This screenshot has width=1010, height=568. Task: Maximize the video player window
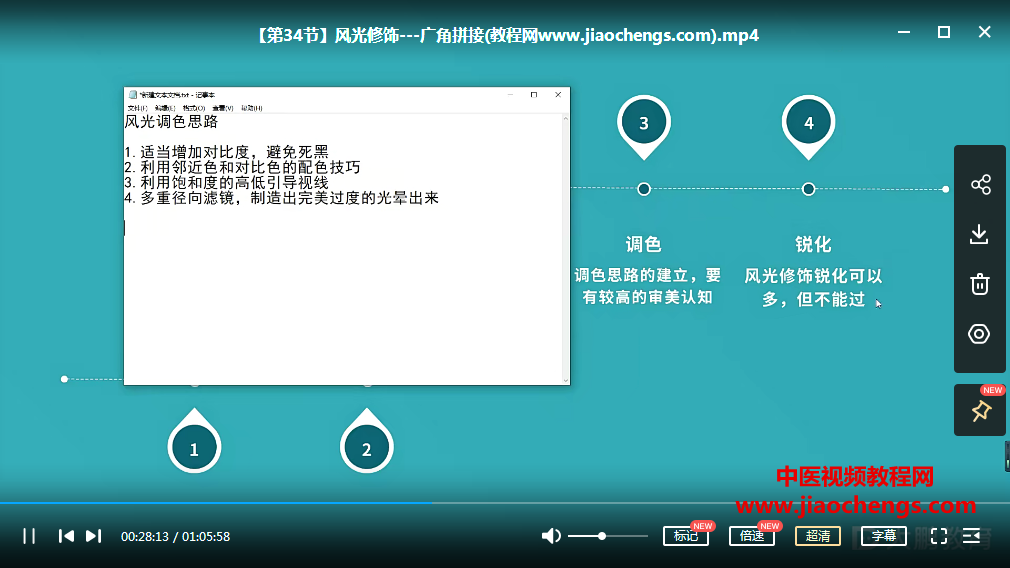tap(944, 32)
